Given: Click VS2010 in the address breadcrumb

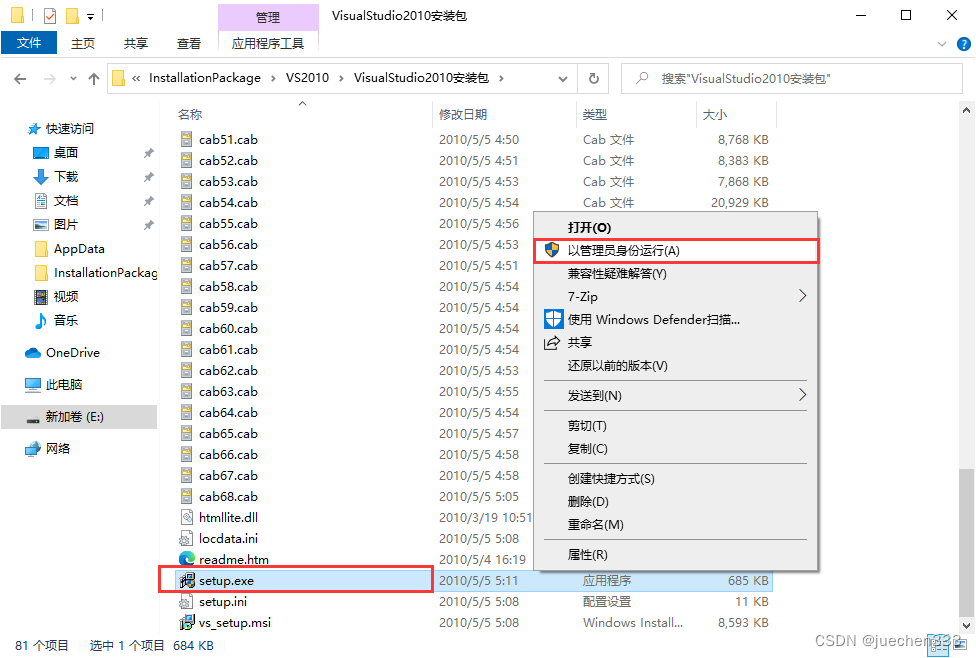Looking at the screenshot, I should [307, 78].
